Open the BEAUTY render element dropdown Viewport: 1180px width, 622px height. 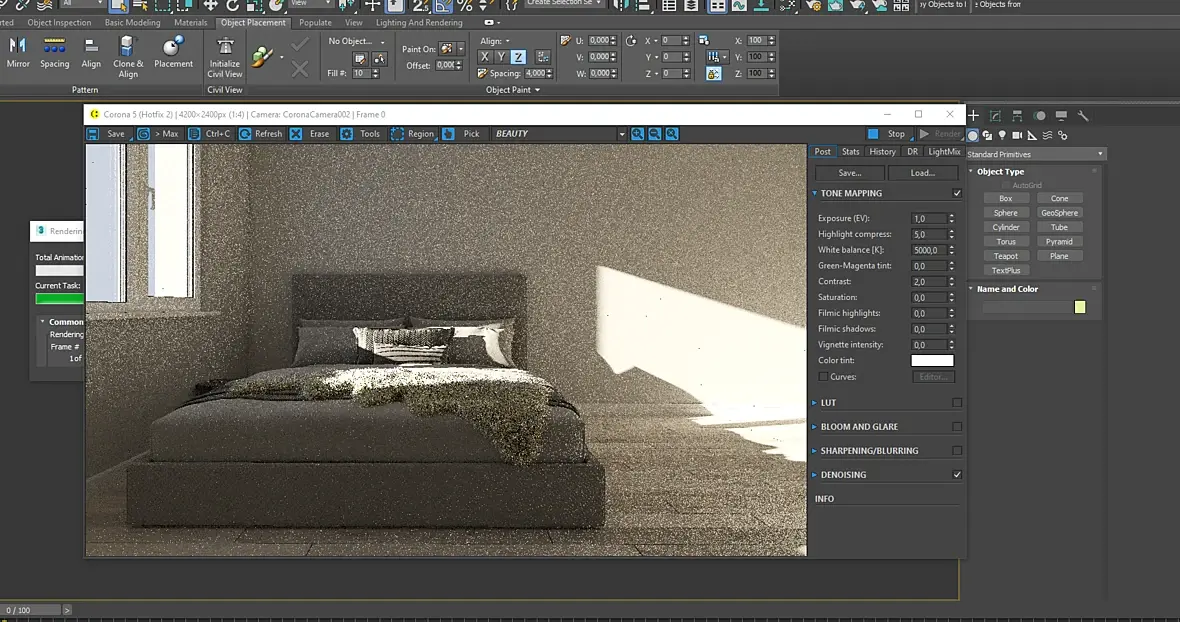pyautogui.click(x=621, y=134)
